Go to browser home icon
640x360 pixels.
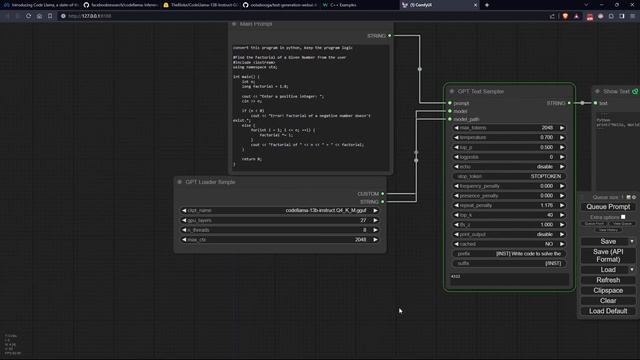[x=39, y=16]
